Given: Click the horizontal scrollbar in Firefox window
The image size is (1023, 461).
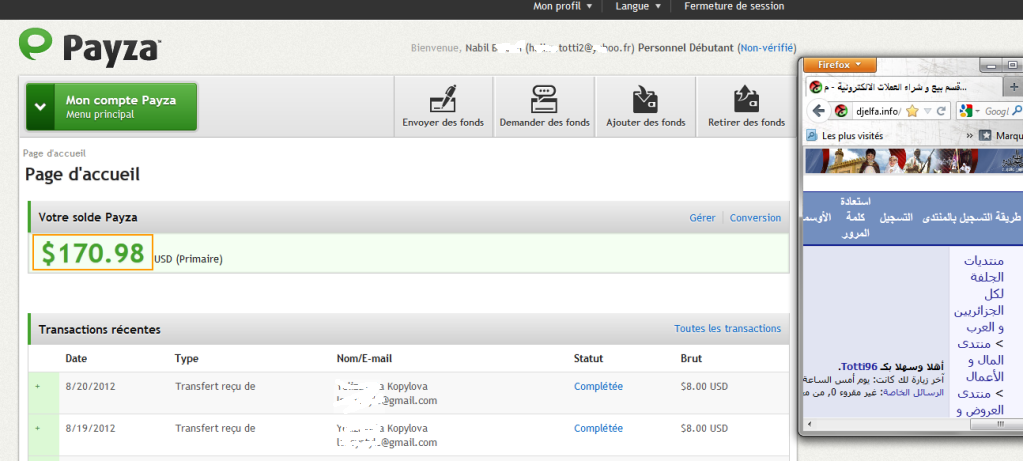Looking at the screenshot, I should 996,424.
